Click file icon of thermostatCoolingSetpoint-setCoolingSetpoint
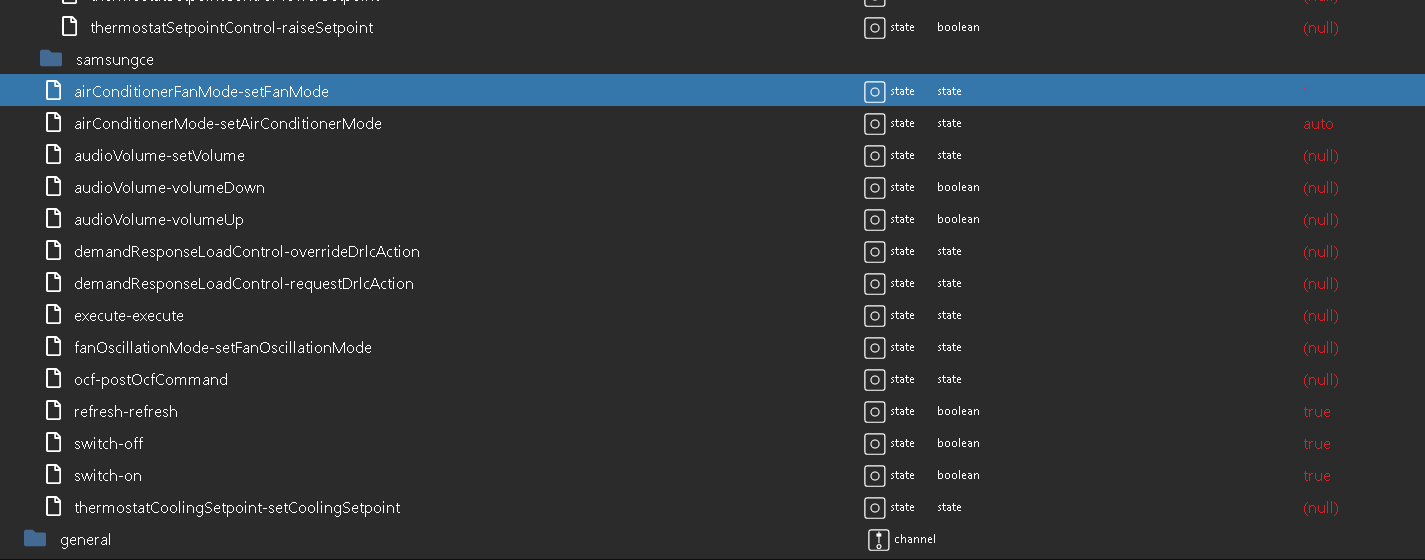The image size is (1425, 560). coord(54,507)
